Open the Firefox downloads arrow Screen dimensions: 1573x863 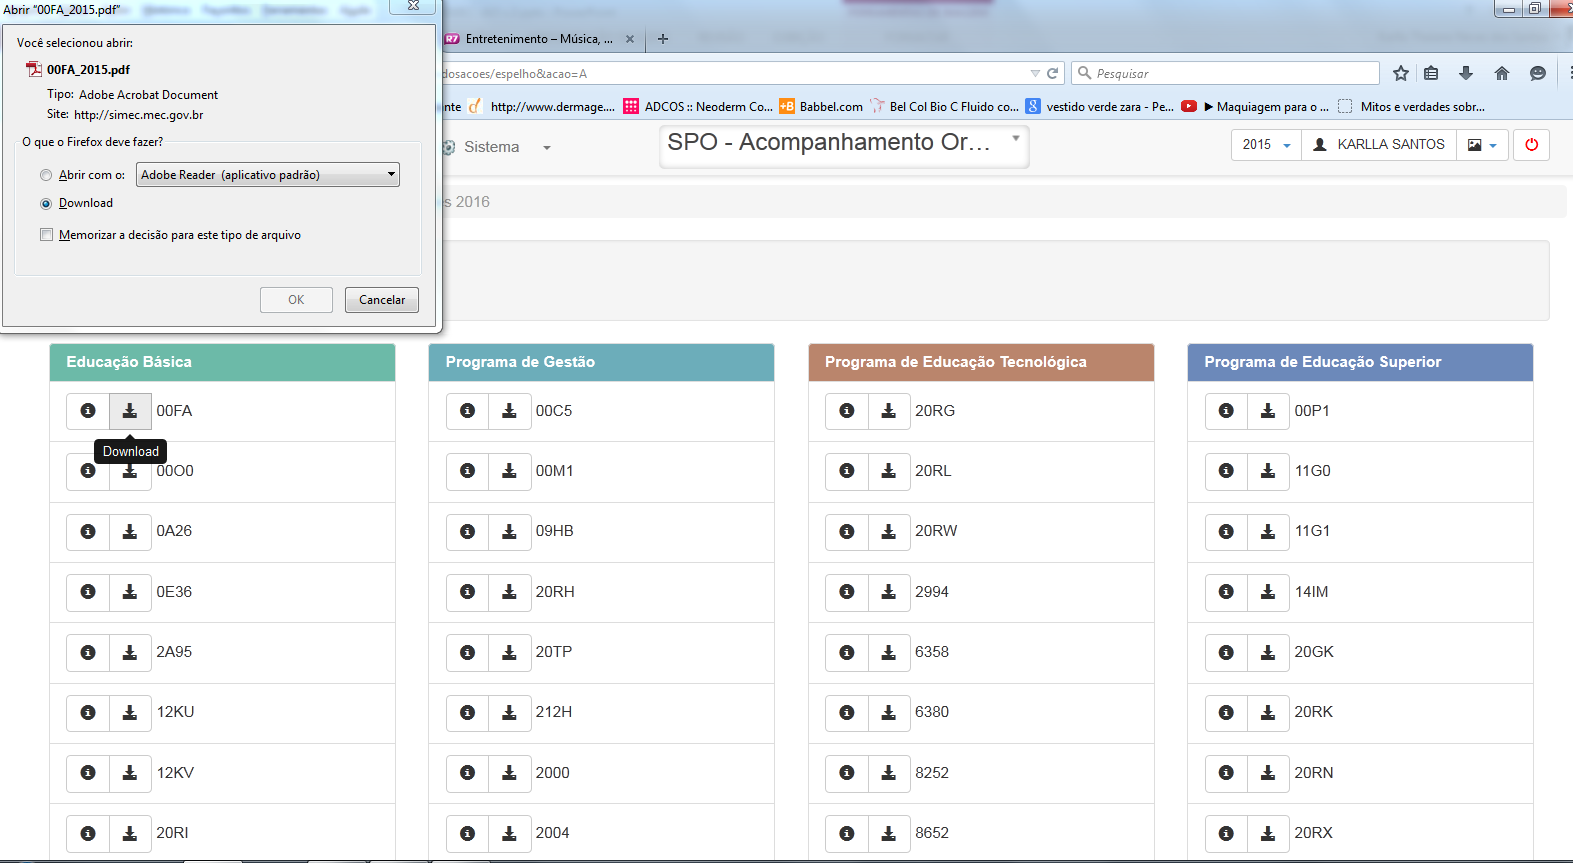tap(1466, 73)
